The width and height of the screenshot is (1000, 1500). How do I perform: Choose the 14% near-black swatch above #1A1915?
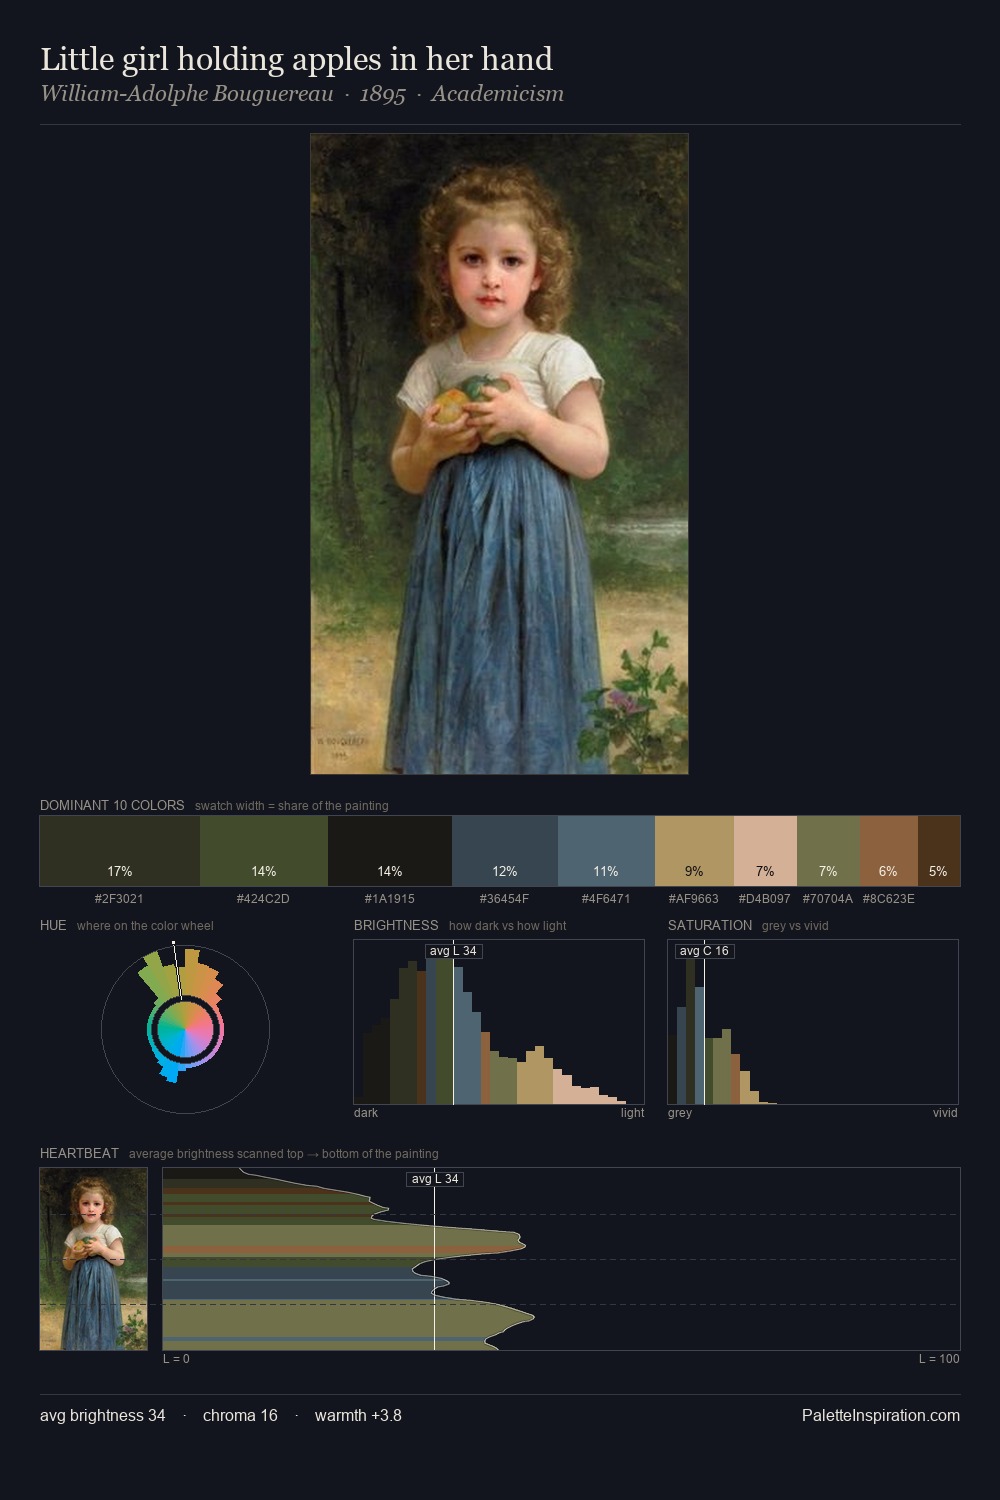[x=390, y=851]
